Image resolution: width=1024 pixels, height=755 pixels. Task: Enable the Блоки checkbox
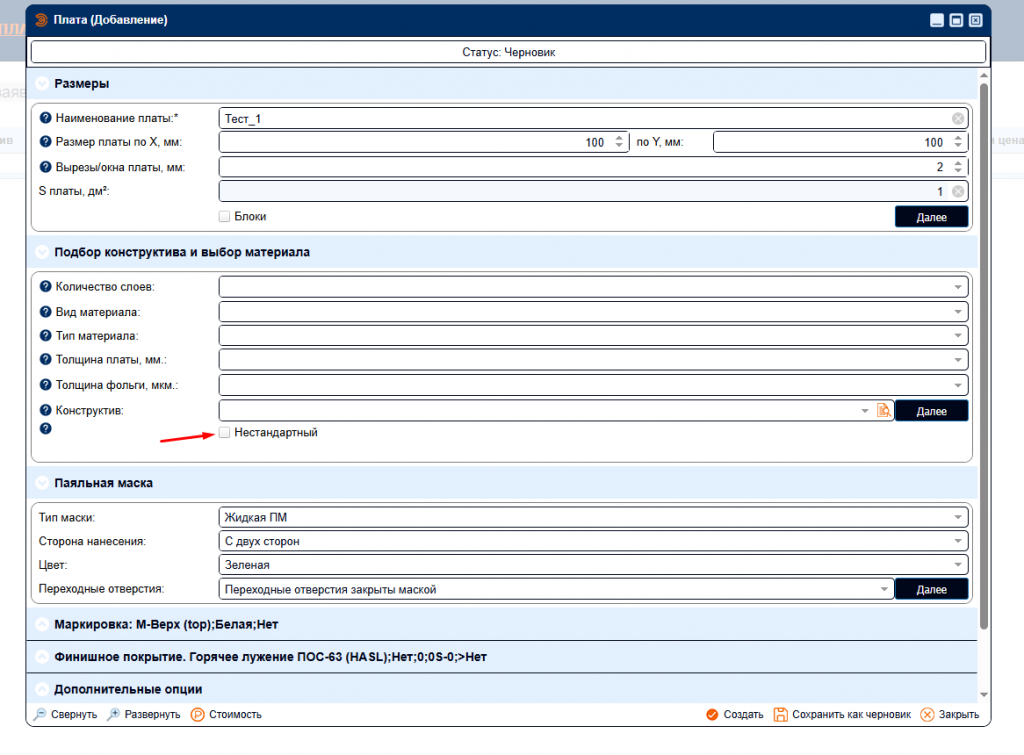point(225,216)
